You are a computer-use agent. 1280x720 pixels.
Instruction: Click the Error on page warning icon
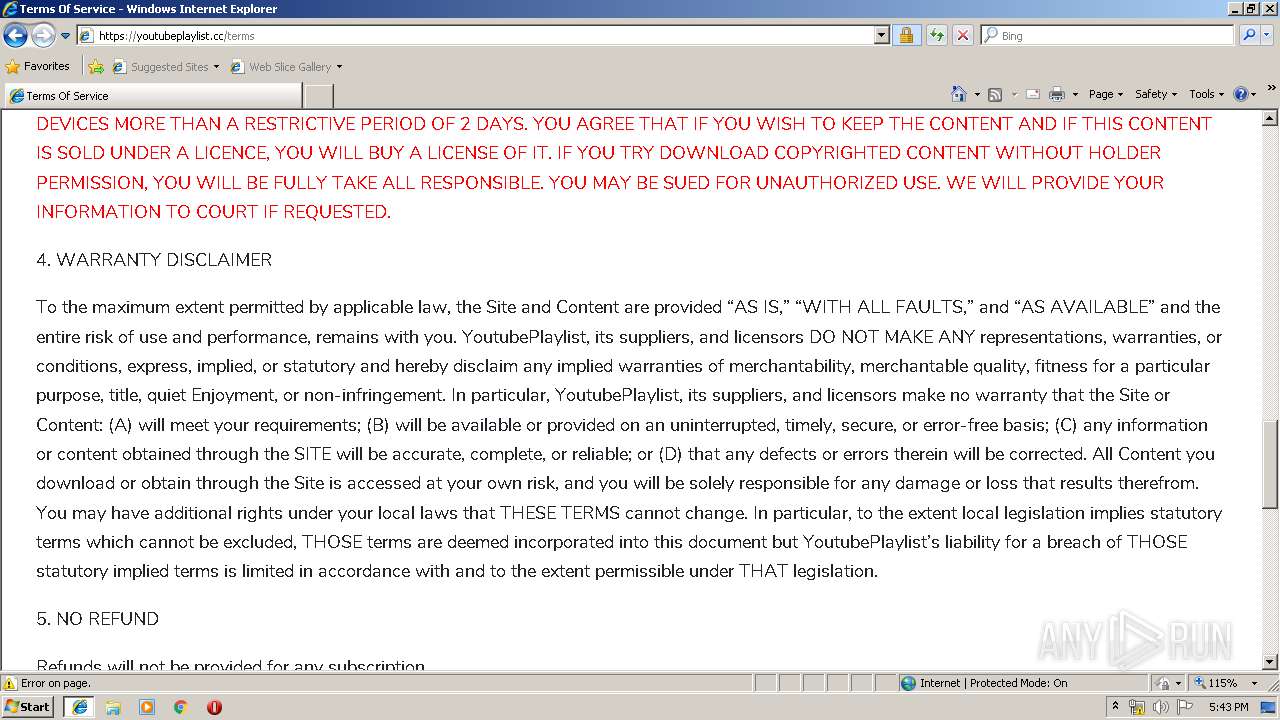(x=10, y=683)
